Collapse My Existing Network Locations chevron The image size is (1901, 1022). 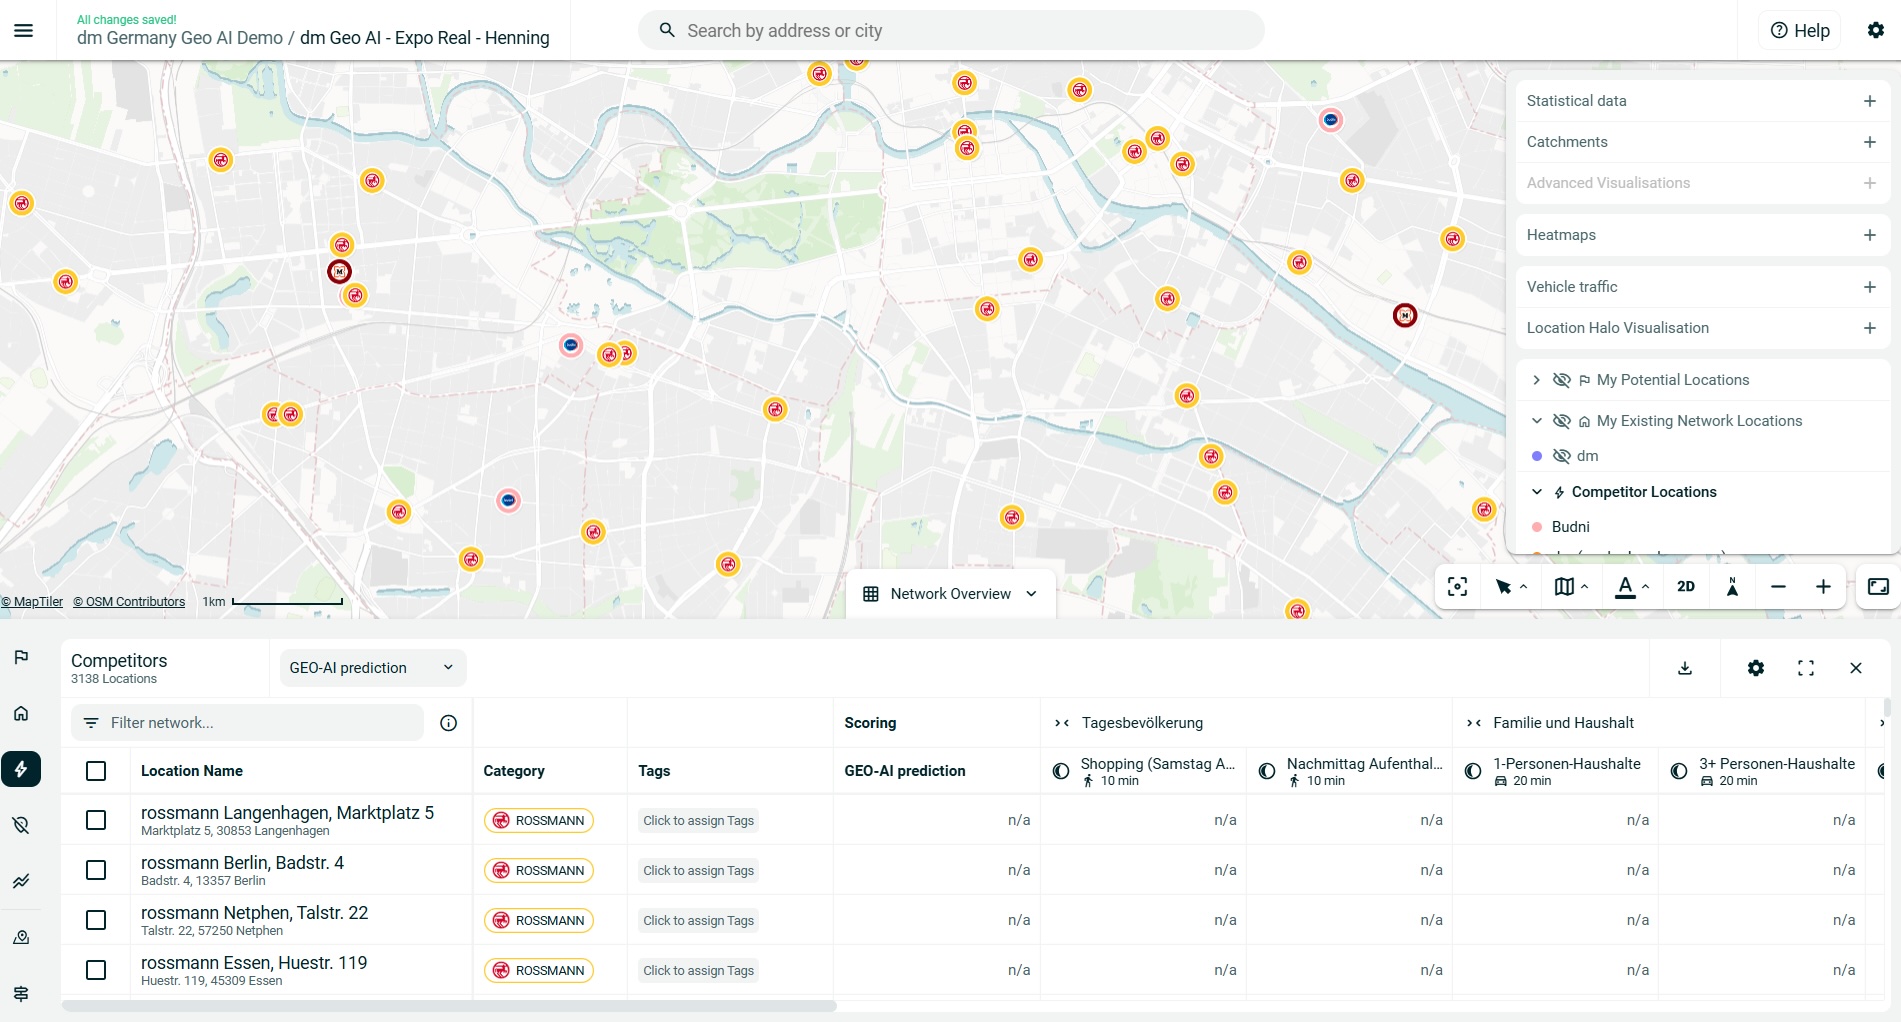point(1537,421)
